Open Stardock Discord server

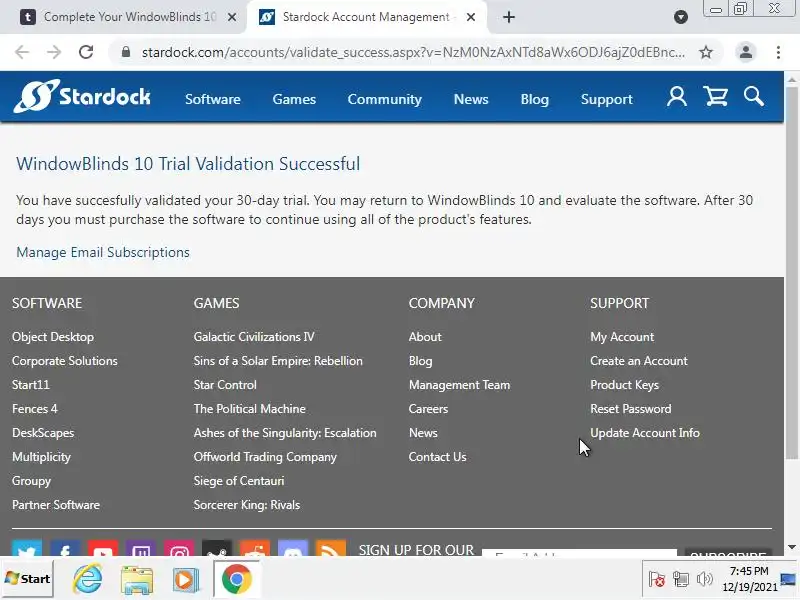click(293, 548)
